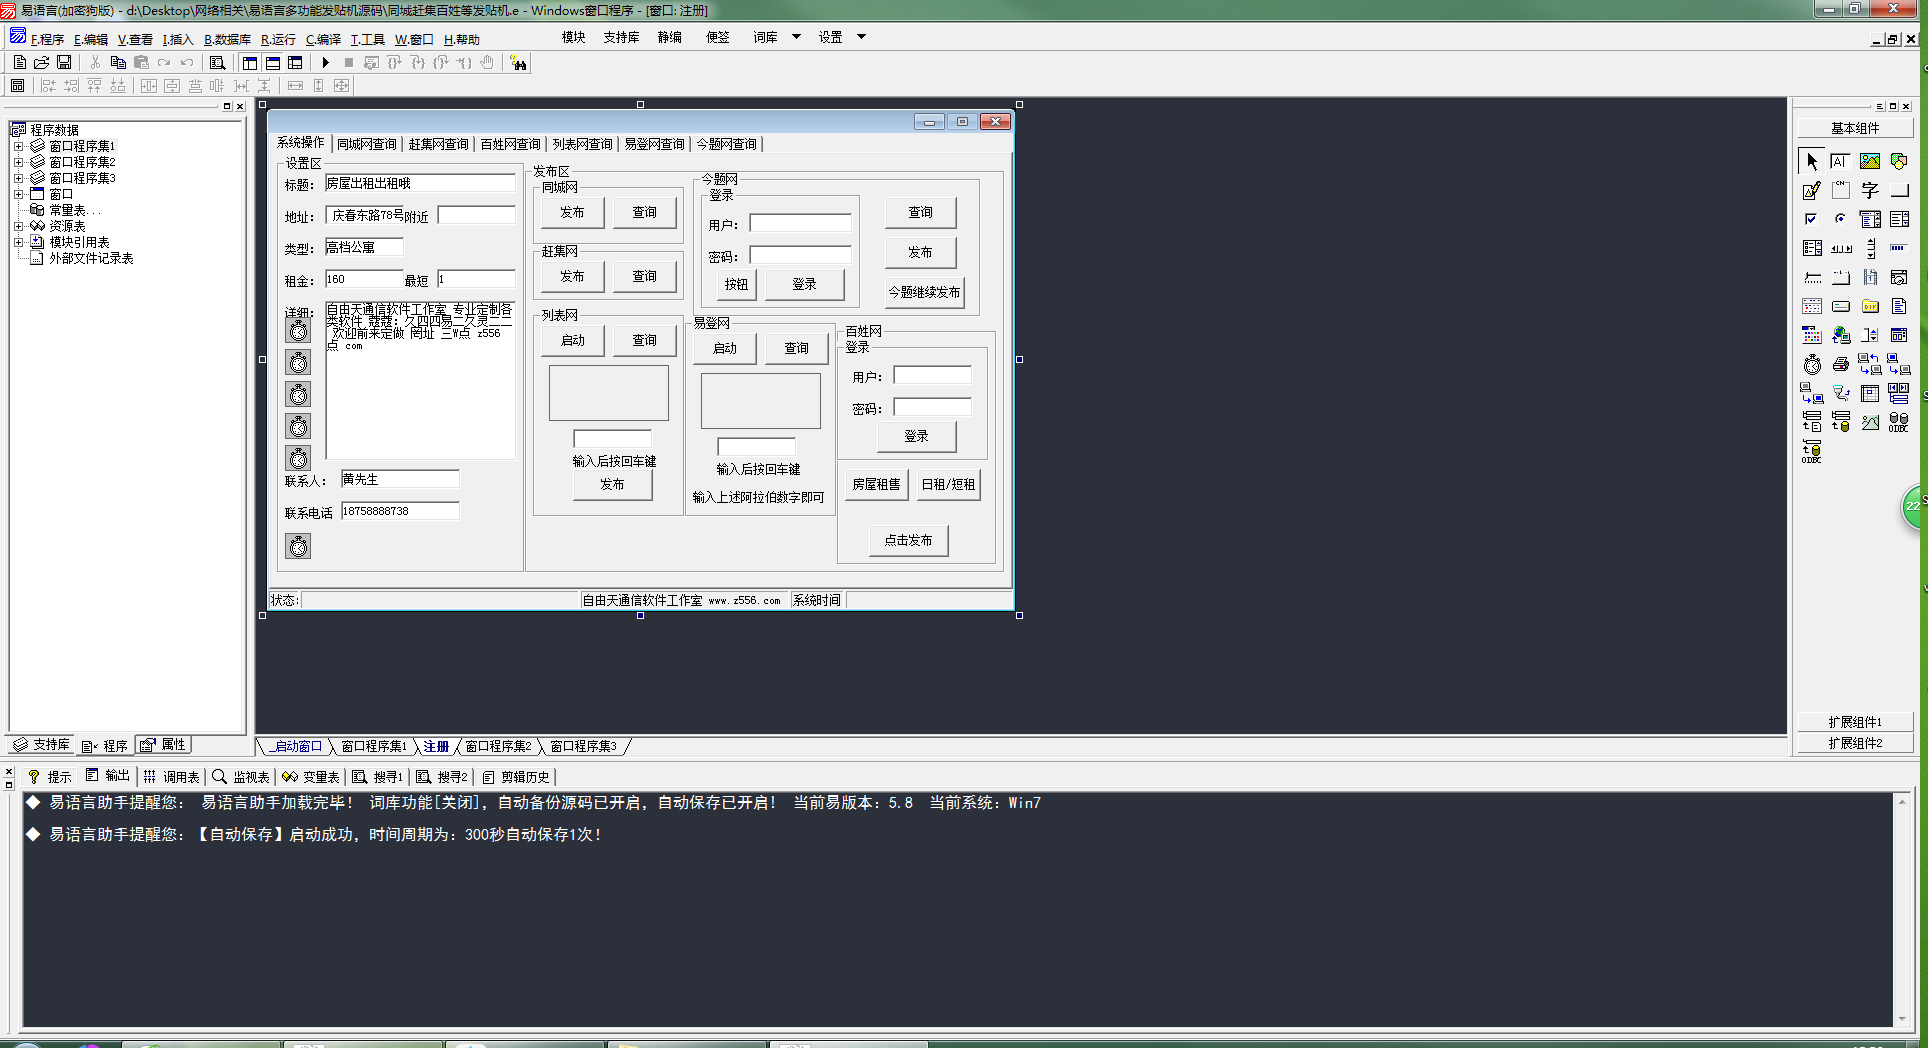Pick the horizontal scrollbar component icon
The width and height of the screenshot is (1928, 1048).
(x=1841, y=248)
